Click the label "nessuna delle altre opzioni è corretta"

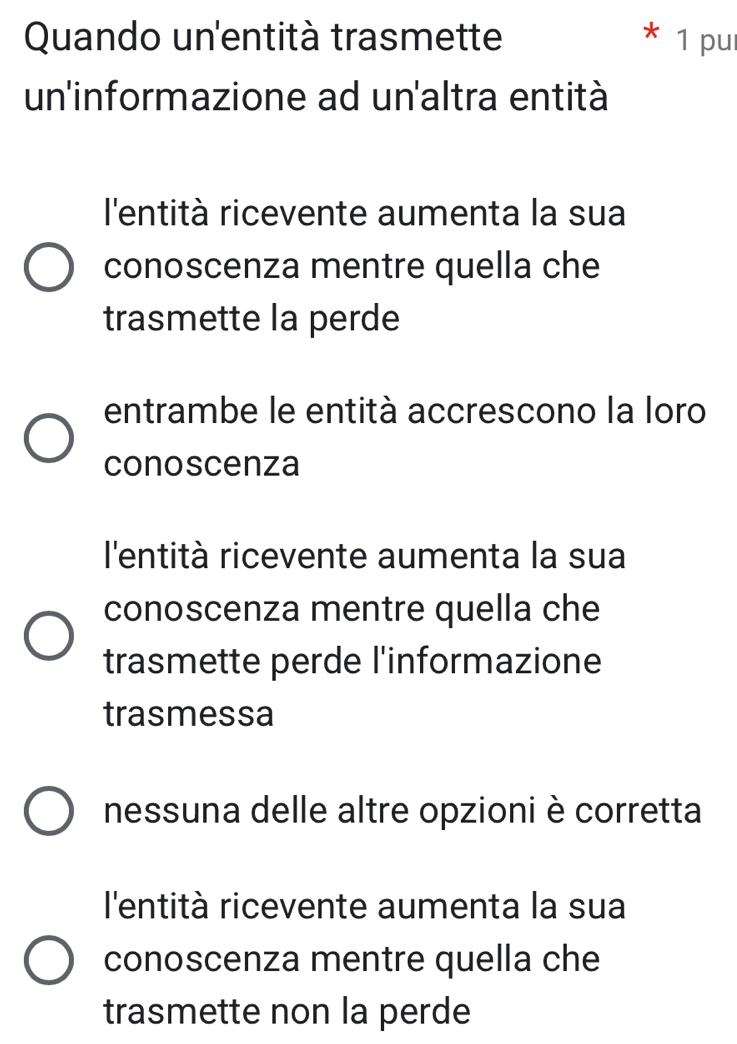tap(402, 811)
